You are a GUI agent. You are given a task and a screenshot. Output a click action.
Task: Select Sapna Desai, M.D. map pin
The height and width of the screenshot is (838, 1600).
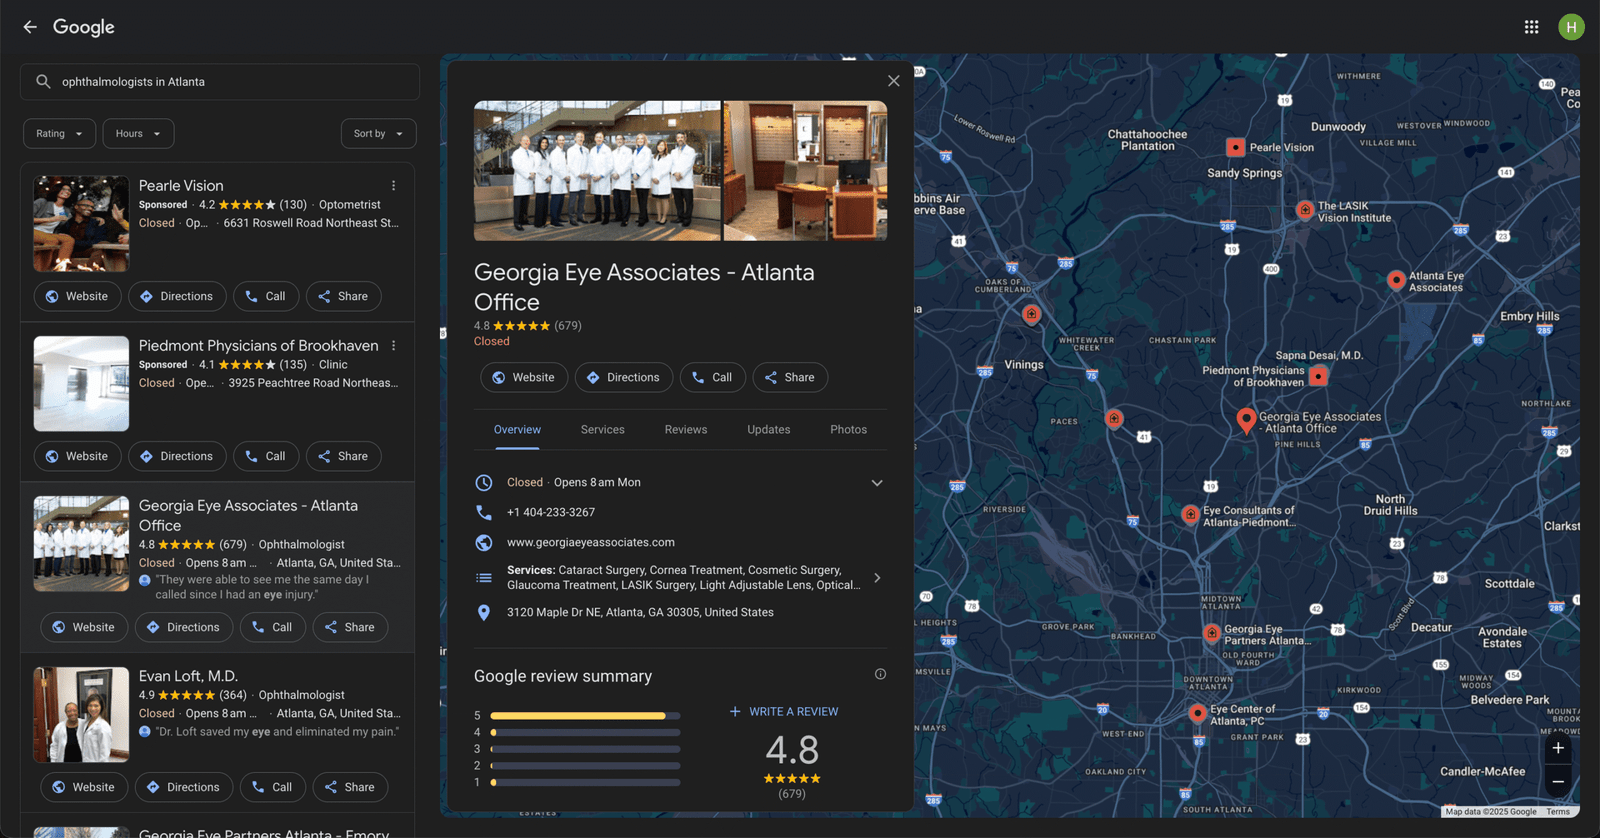[1318, 376]
